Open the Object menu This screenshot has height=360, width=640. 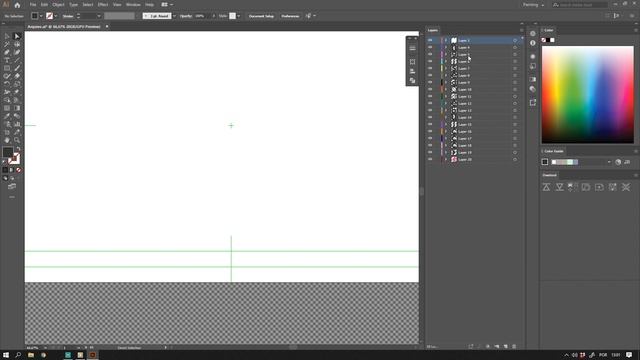58,4
